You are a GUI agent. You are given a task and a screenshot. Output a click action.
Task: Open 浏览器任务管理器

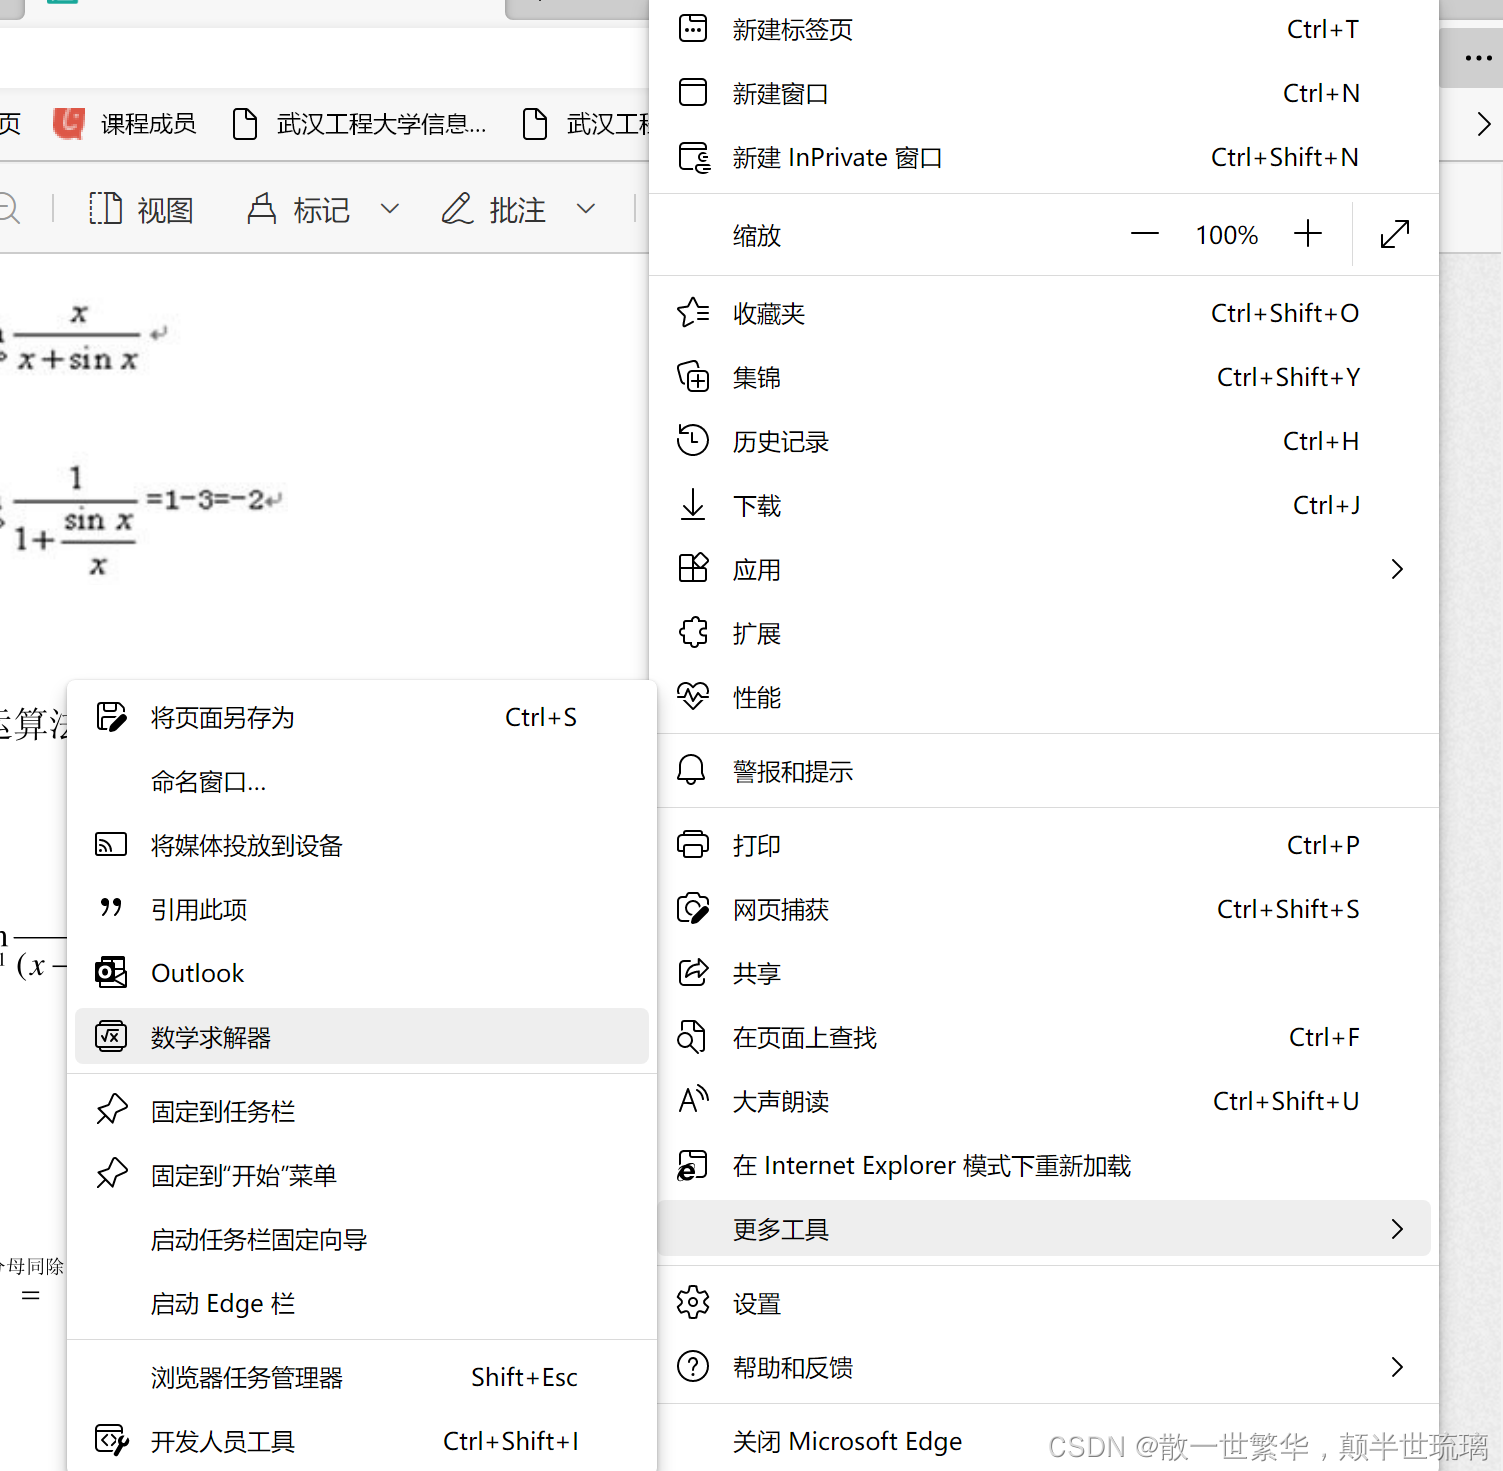[x=362, y=1377]
